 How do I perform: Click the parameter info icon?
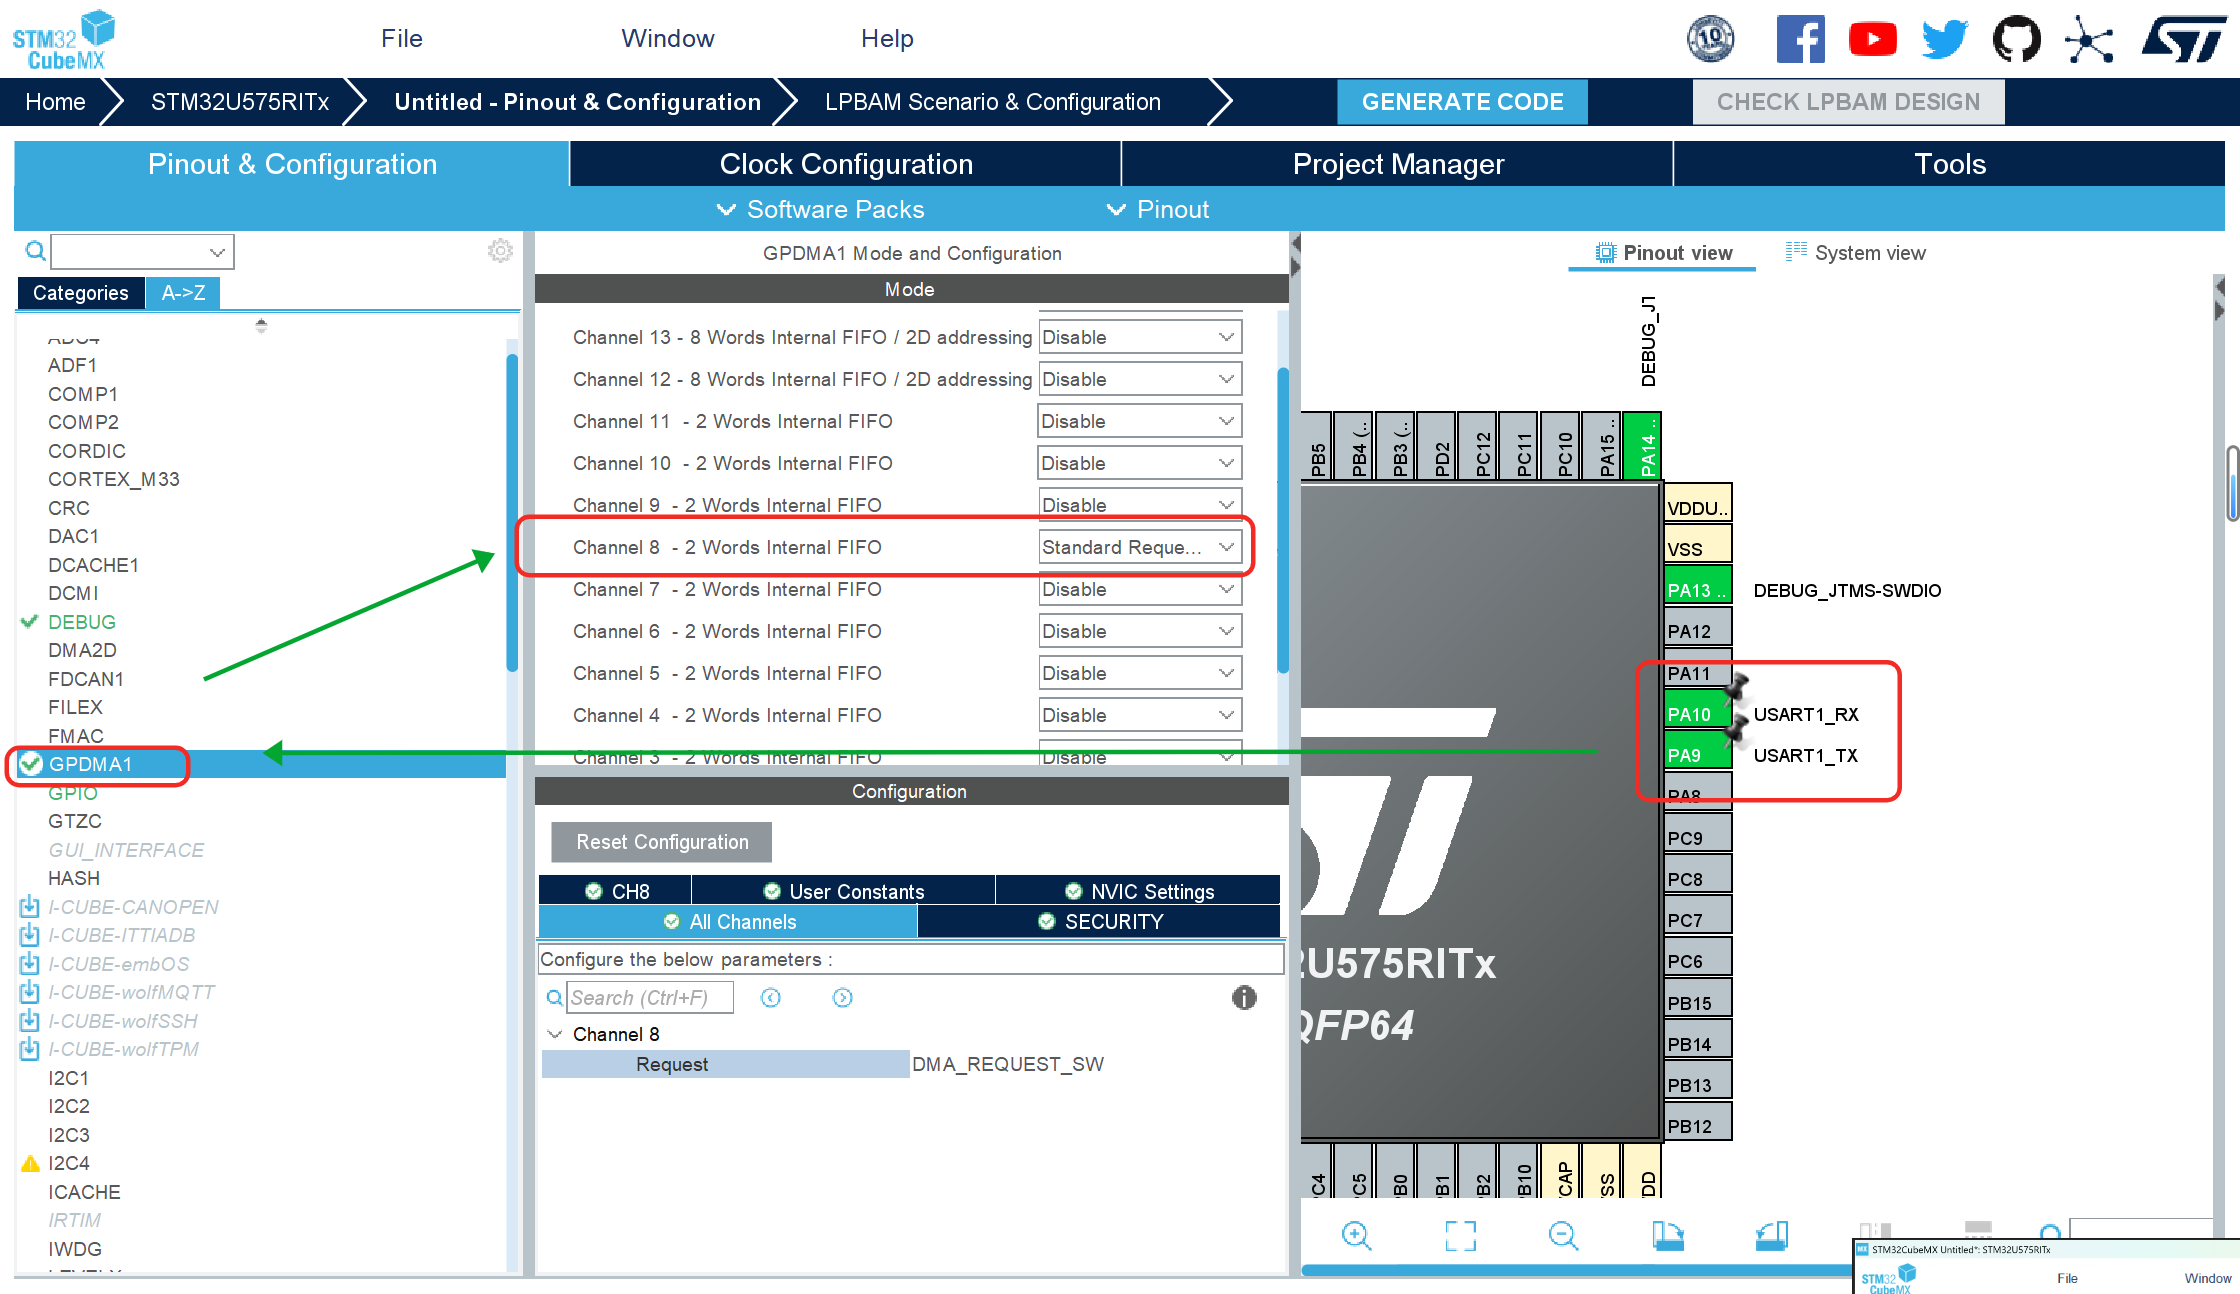click(1244, 997)
